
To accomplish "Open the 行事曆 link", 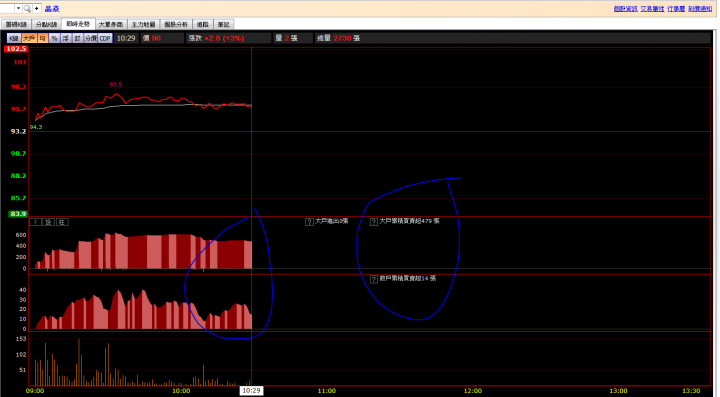I will (676, 9).
